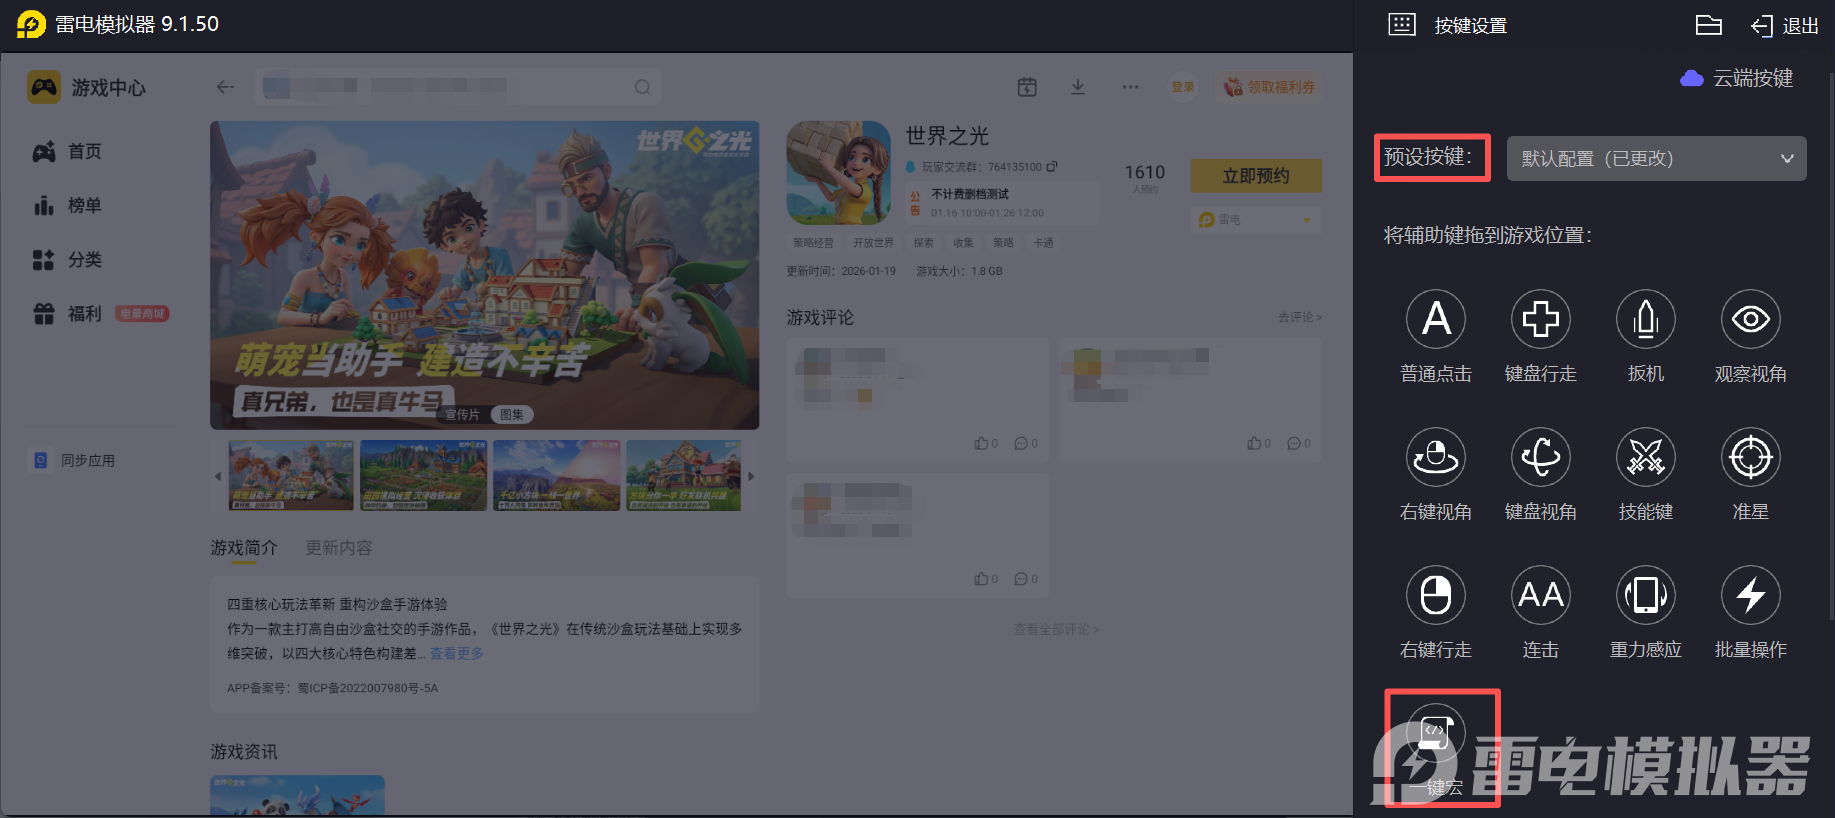Focus the game center search box
Viewport: 1835px width, 818px height.
pyautogui.click(x=457, y=87)
